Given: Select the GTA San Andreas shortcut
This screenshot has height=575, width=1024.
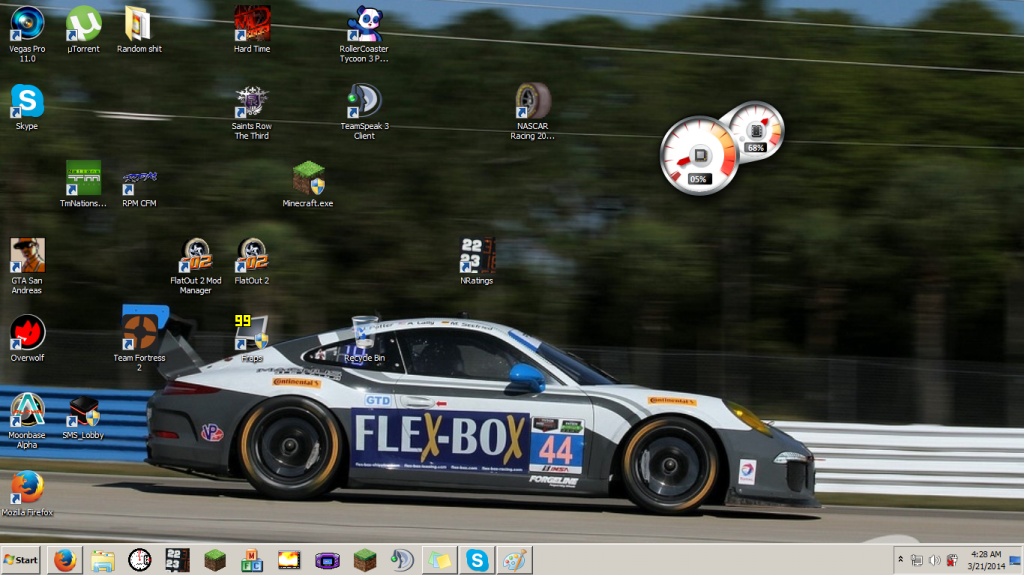Looking at the screenshot, I should point(27,266).
